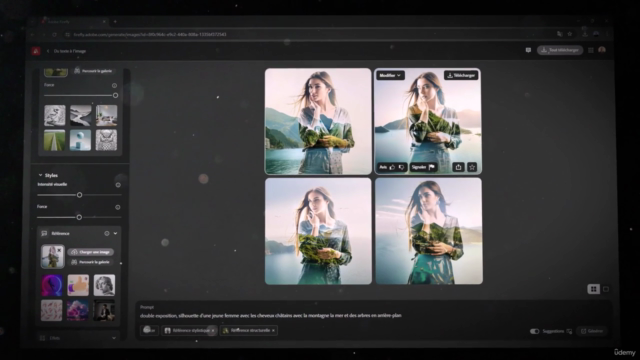Show info for top structure Force
640x360 pixels.
point(114,86)
